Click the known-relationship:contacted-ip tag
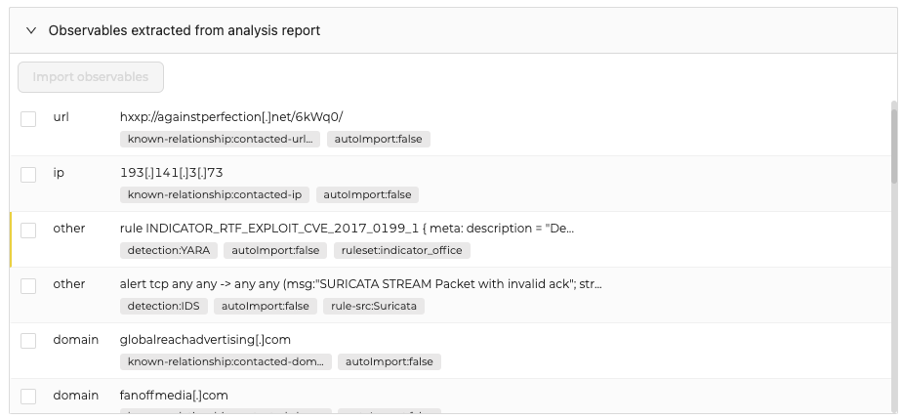Screen dimensions: 904x420 click(214, 195)
